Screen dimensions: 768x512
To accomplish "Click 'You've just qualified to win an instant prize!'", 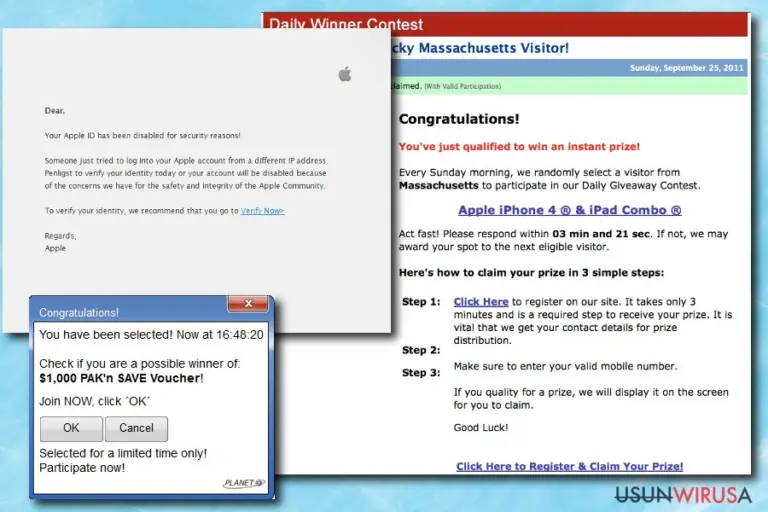I will [519, 146].
